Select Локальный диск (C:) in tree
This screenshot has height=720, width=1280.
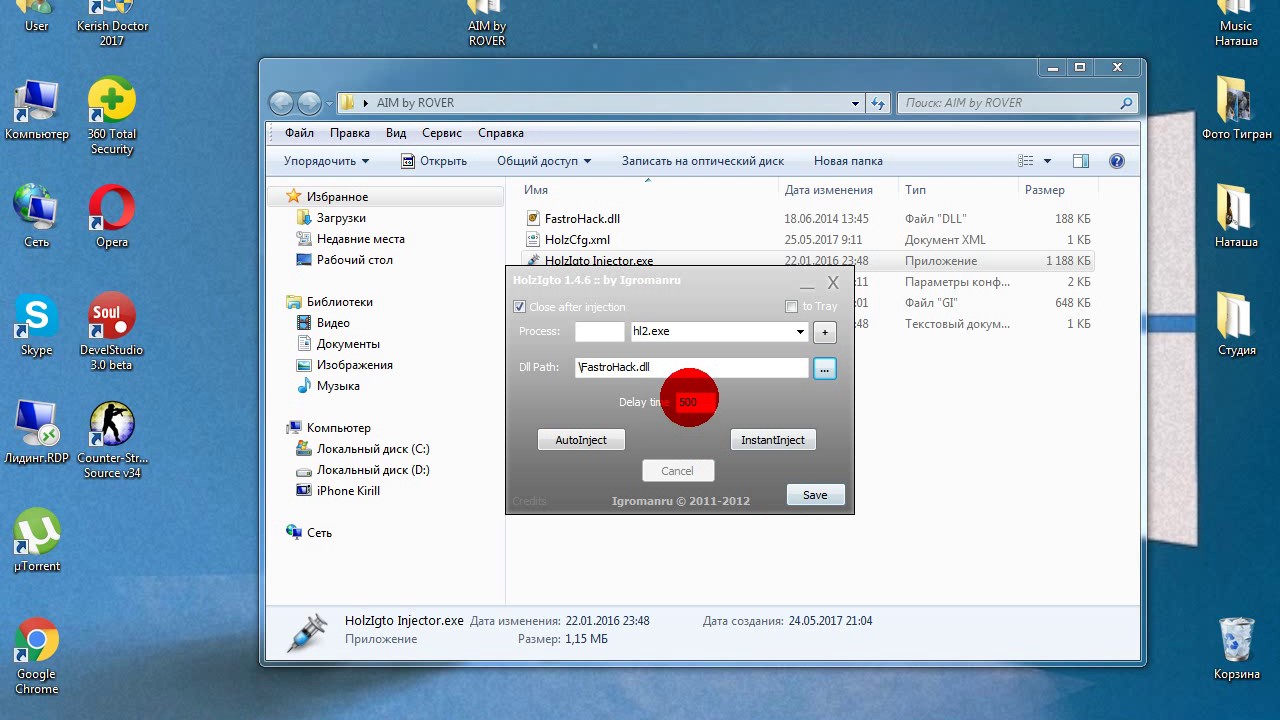coord(373,449)
